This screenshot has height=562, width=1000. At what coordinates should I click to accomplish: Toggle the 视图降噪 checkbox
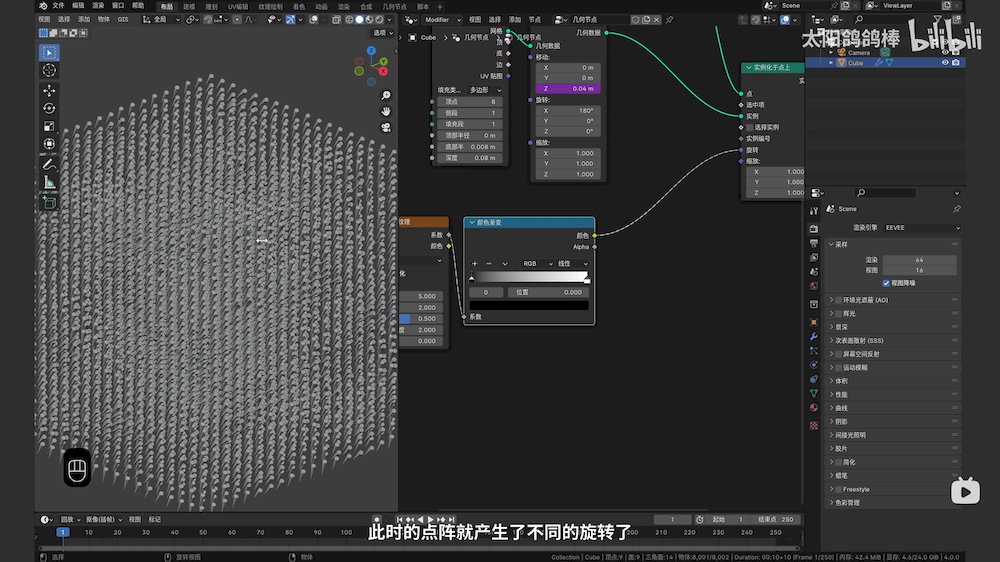(x=886, y=283)
